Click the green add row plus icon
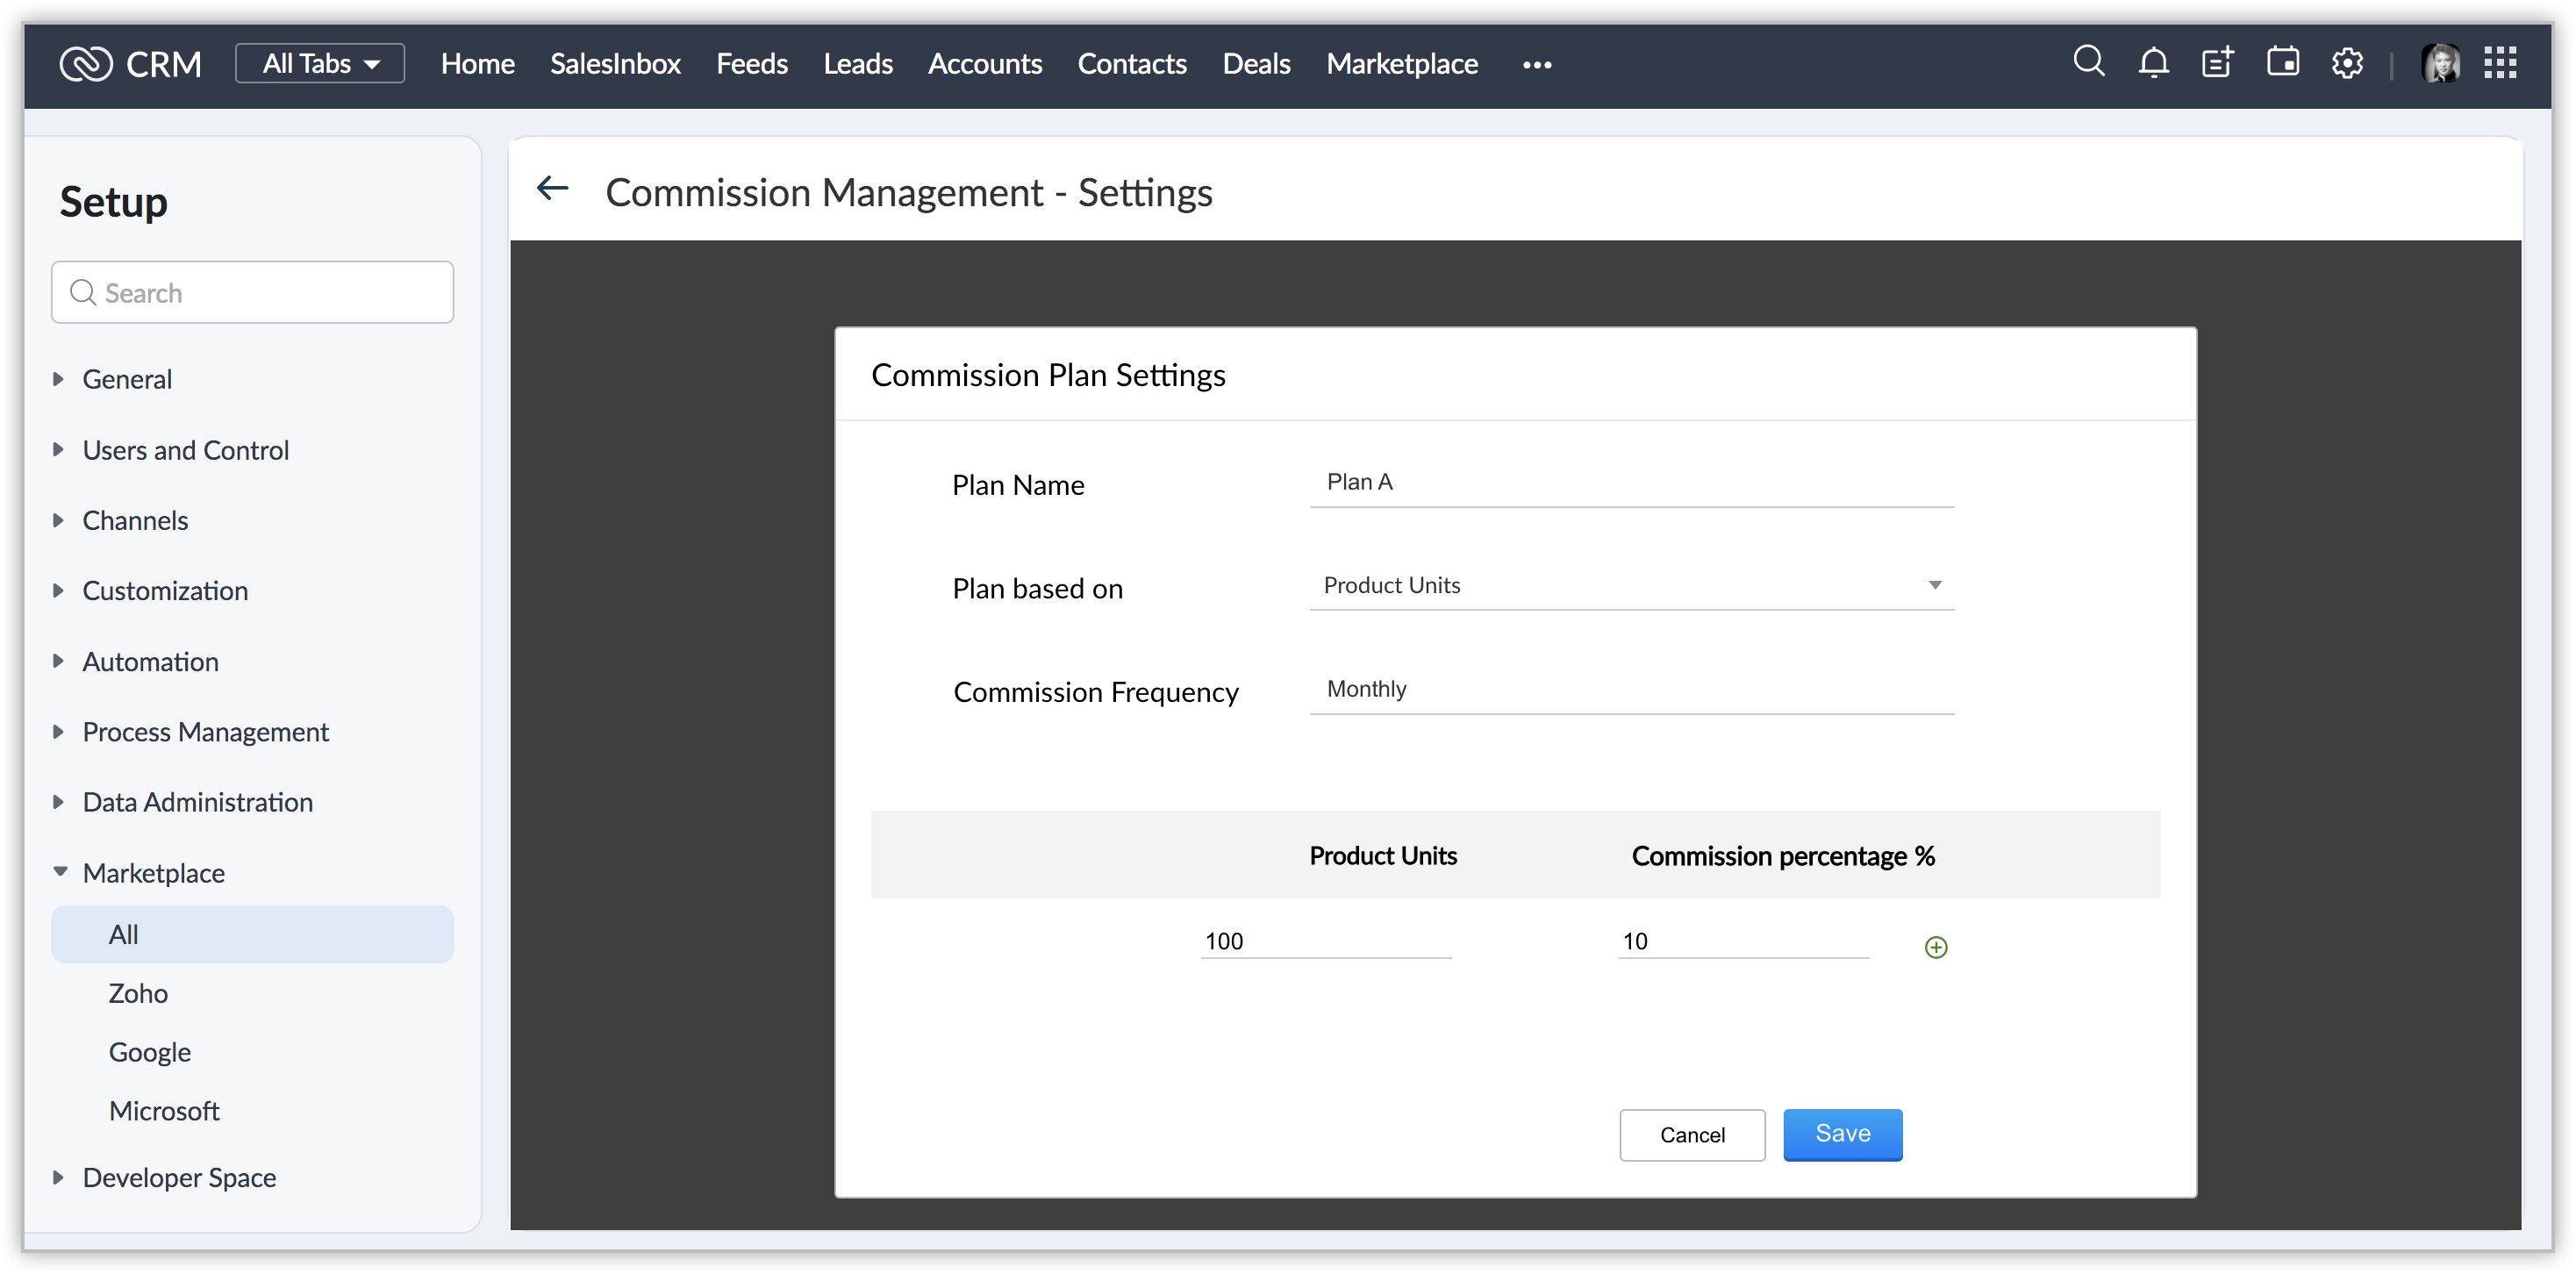 (x=1936, y=947)
